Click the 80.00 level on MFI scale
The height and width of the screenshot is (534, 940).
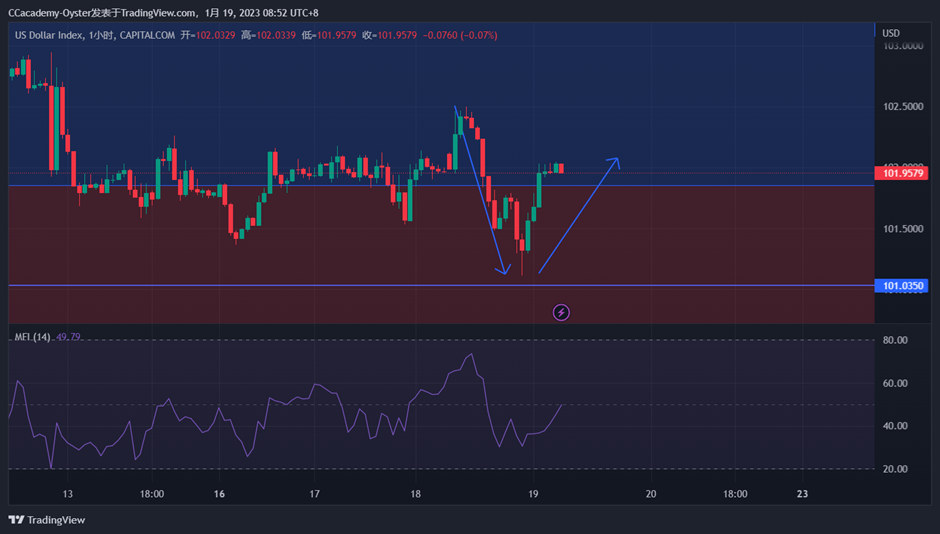click(897, 340)
